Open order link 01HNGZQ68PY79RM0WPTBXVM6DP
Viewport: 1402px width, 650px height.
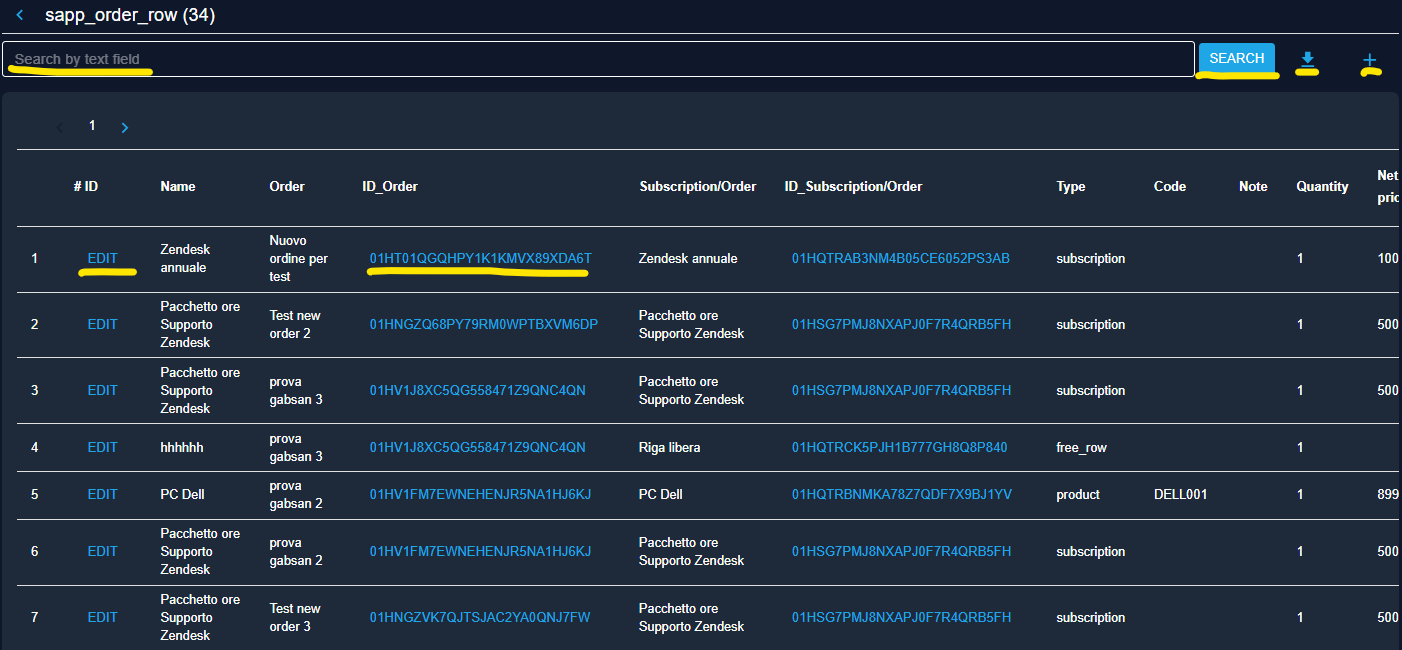483,325
